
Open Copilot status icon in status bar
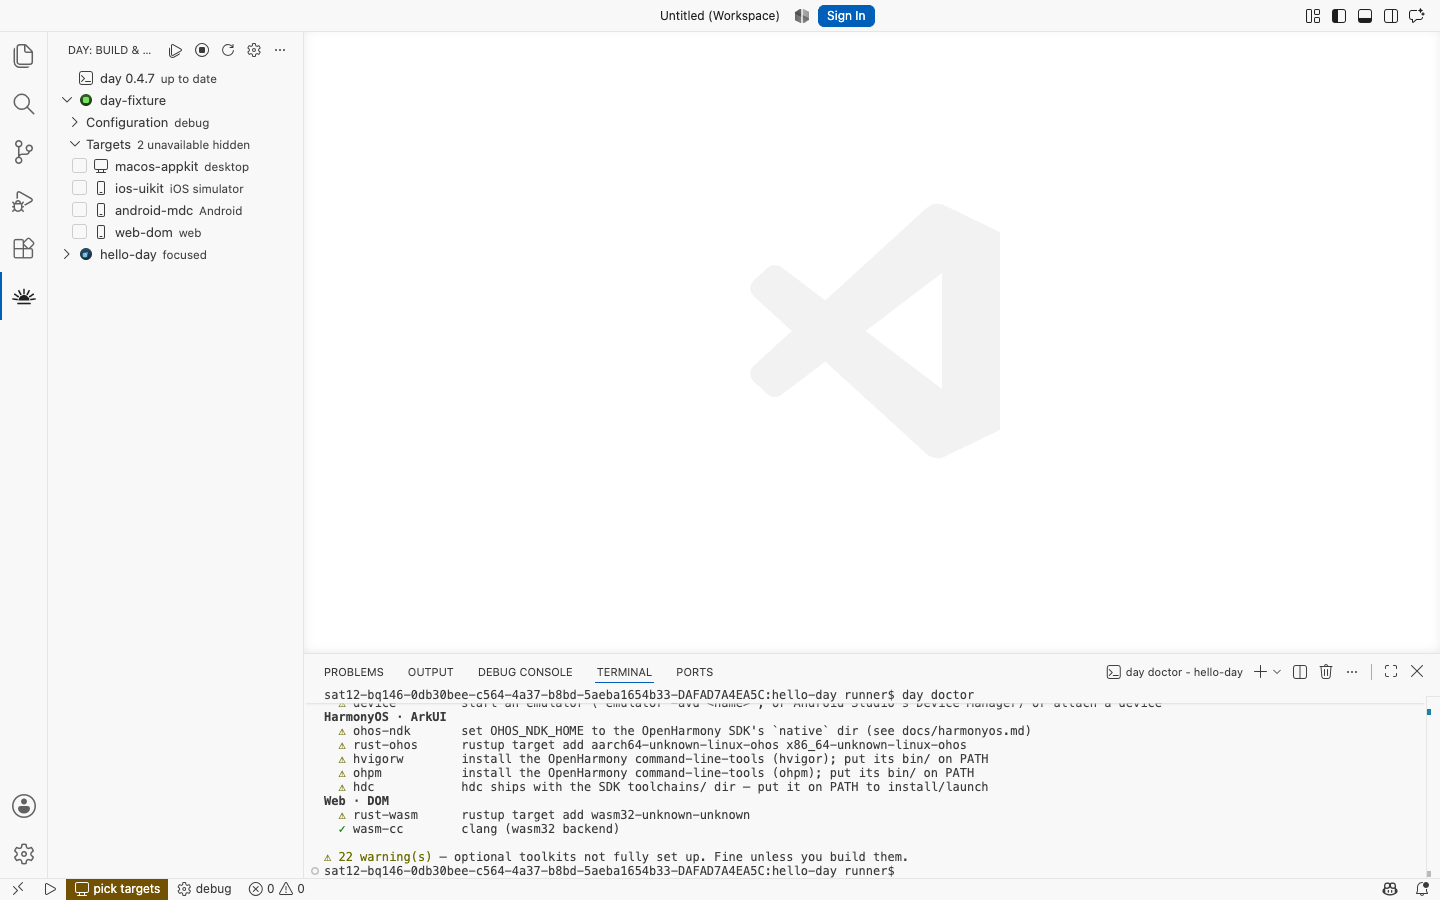[1390, 888]
